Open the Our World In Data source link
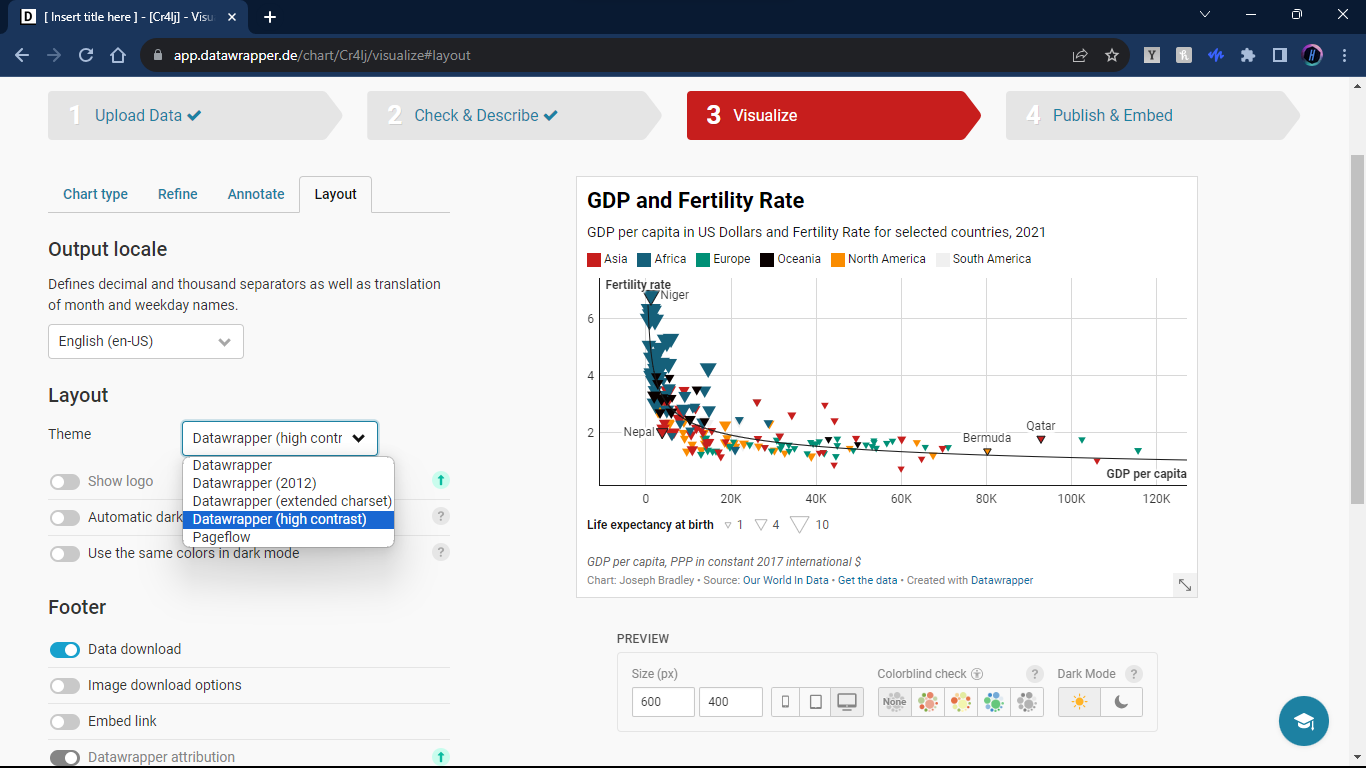 [785, 580]
